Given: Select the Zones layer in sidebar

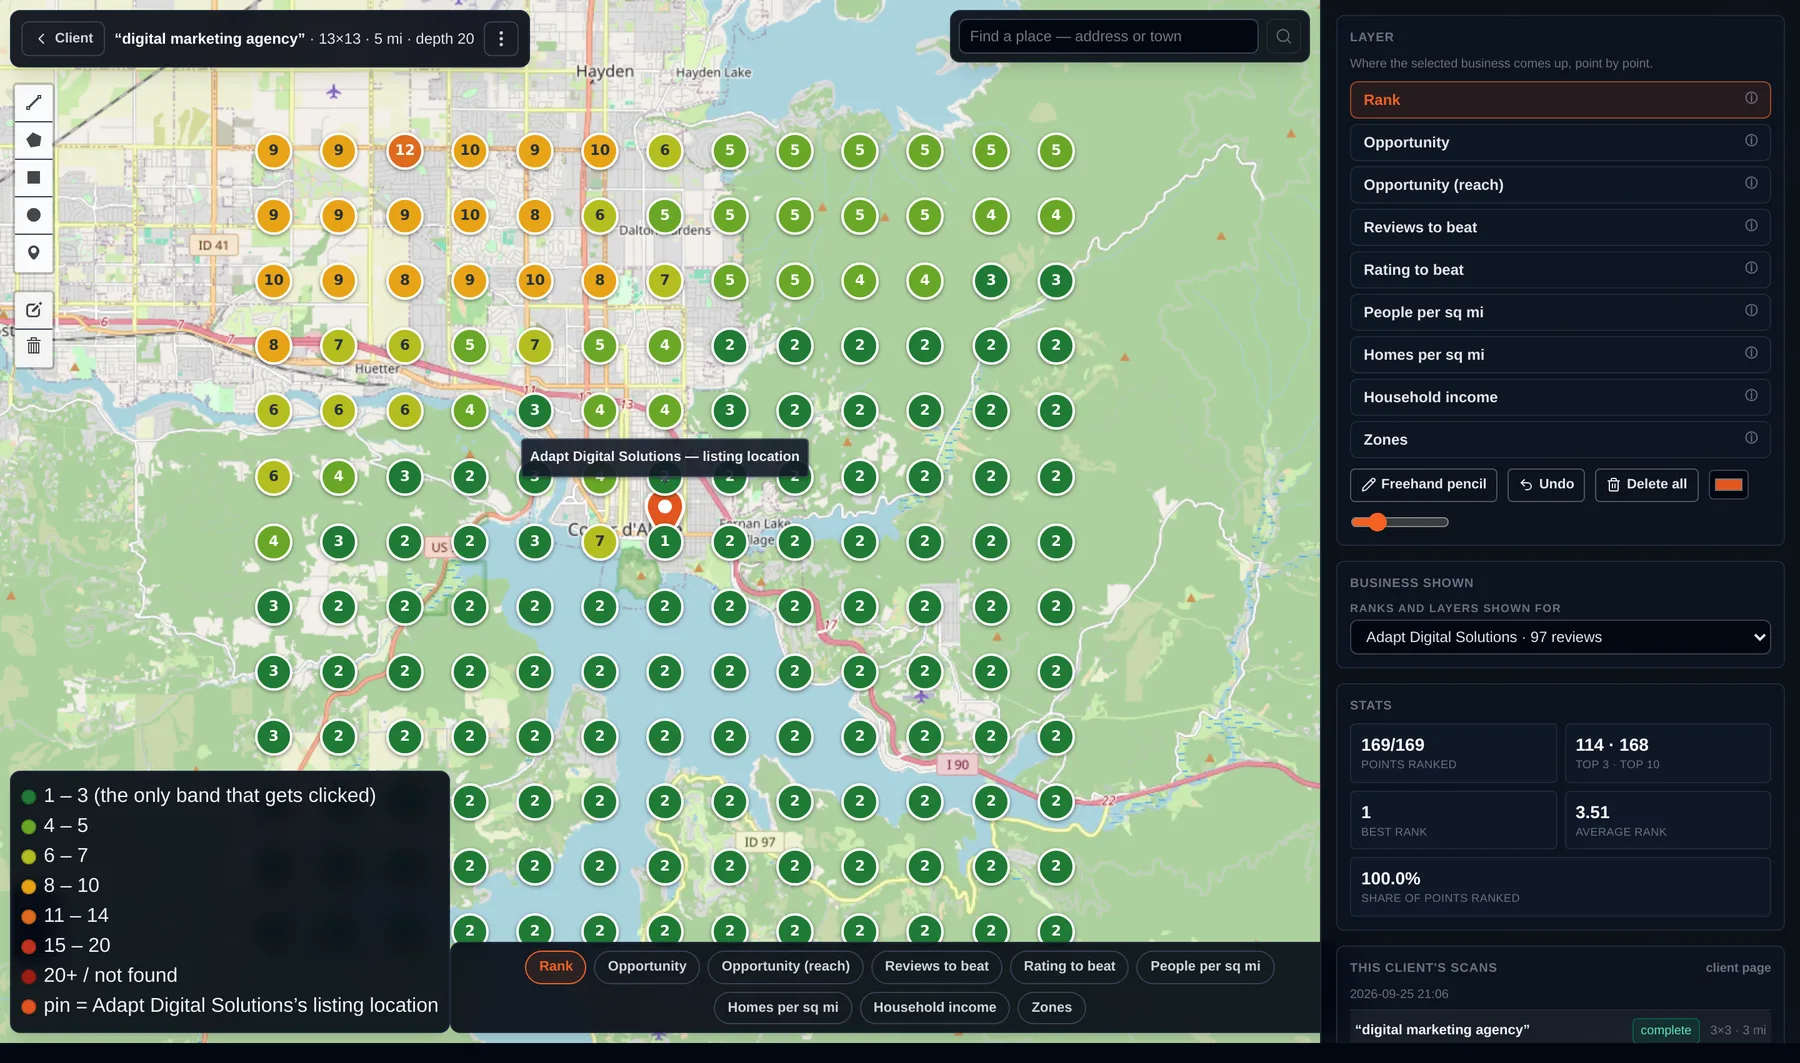Looking at the screenshot, I should pos(1560,440).
